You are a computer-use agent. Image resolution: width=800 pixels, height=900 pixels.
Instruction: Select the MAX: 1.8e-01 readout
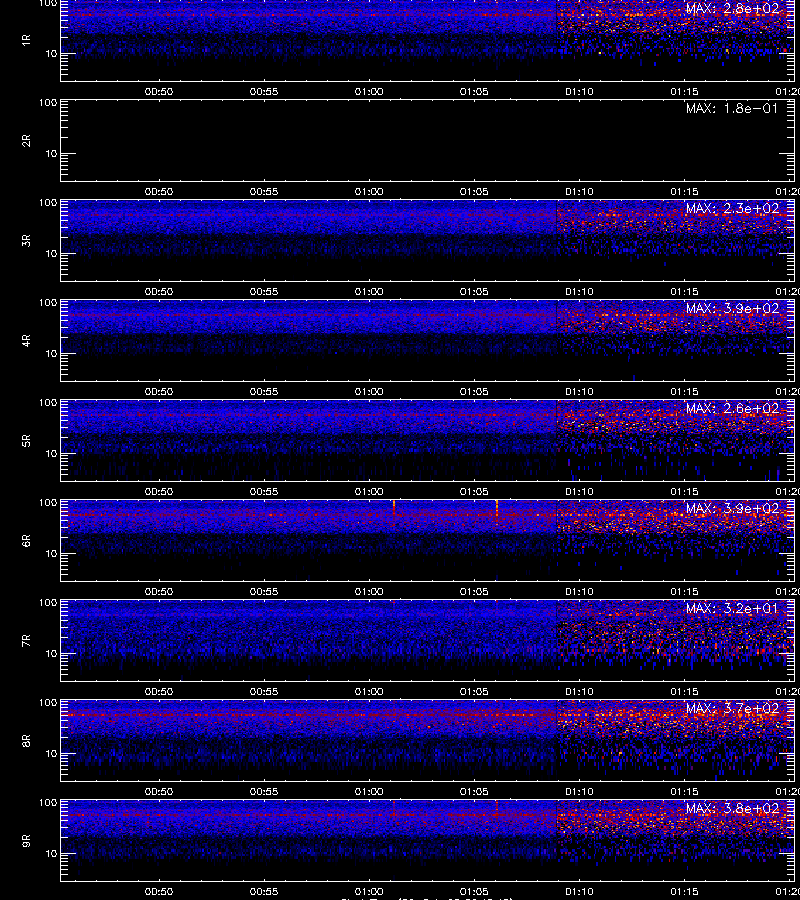pos(732,108)
